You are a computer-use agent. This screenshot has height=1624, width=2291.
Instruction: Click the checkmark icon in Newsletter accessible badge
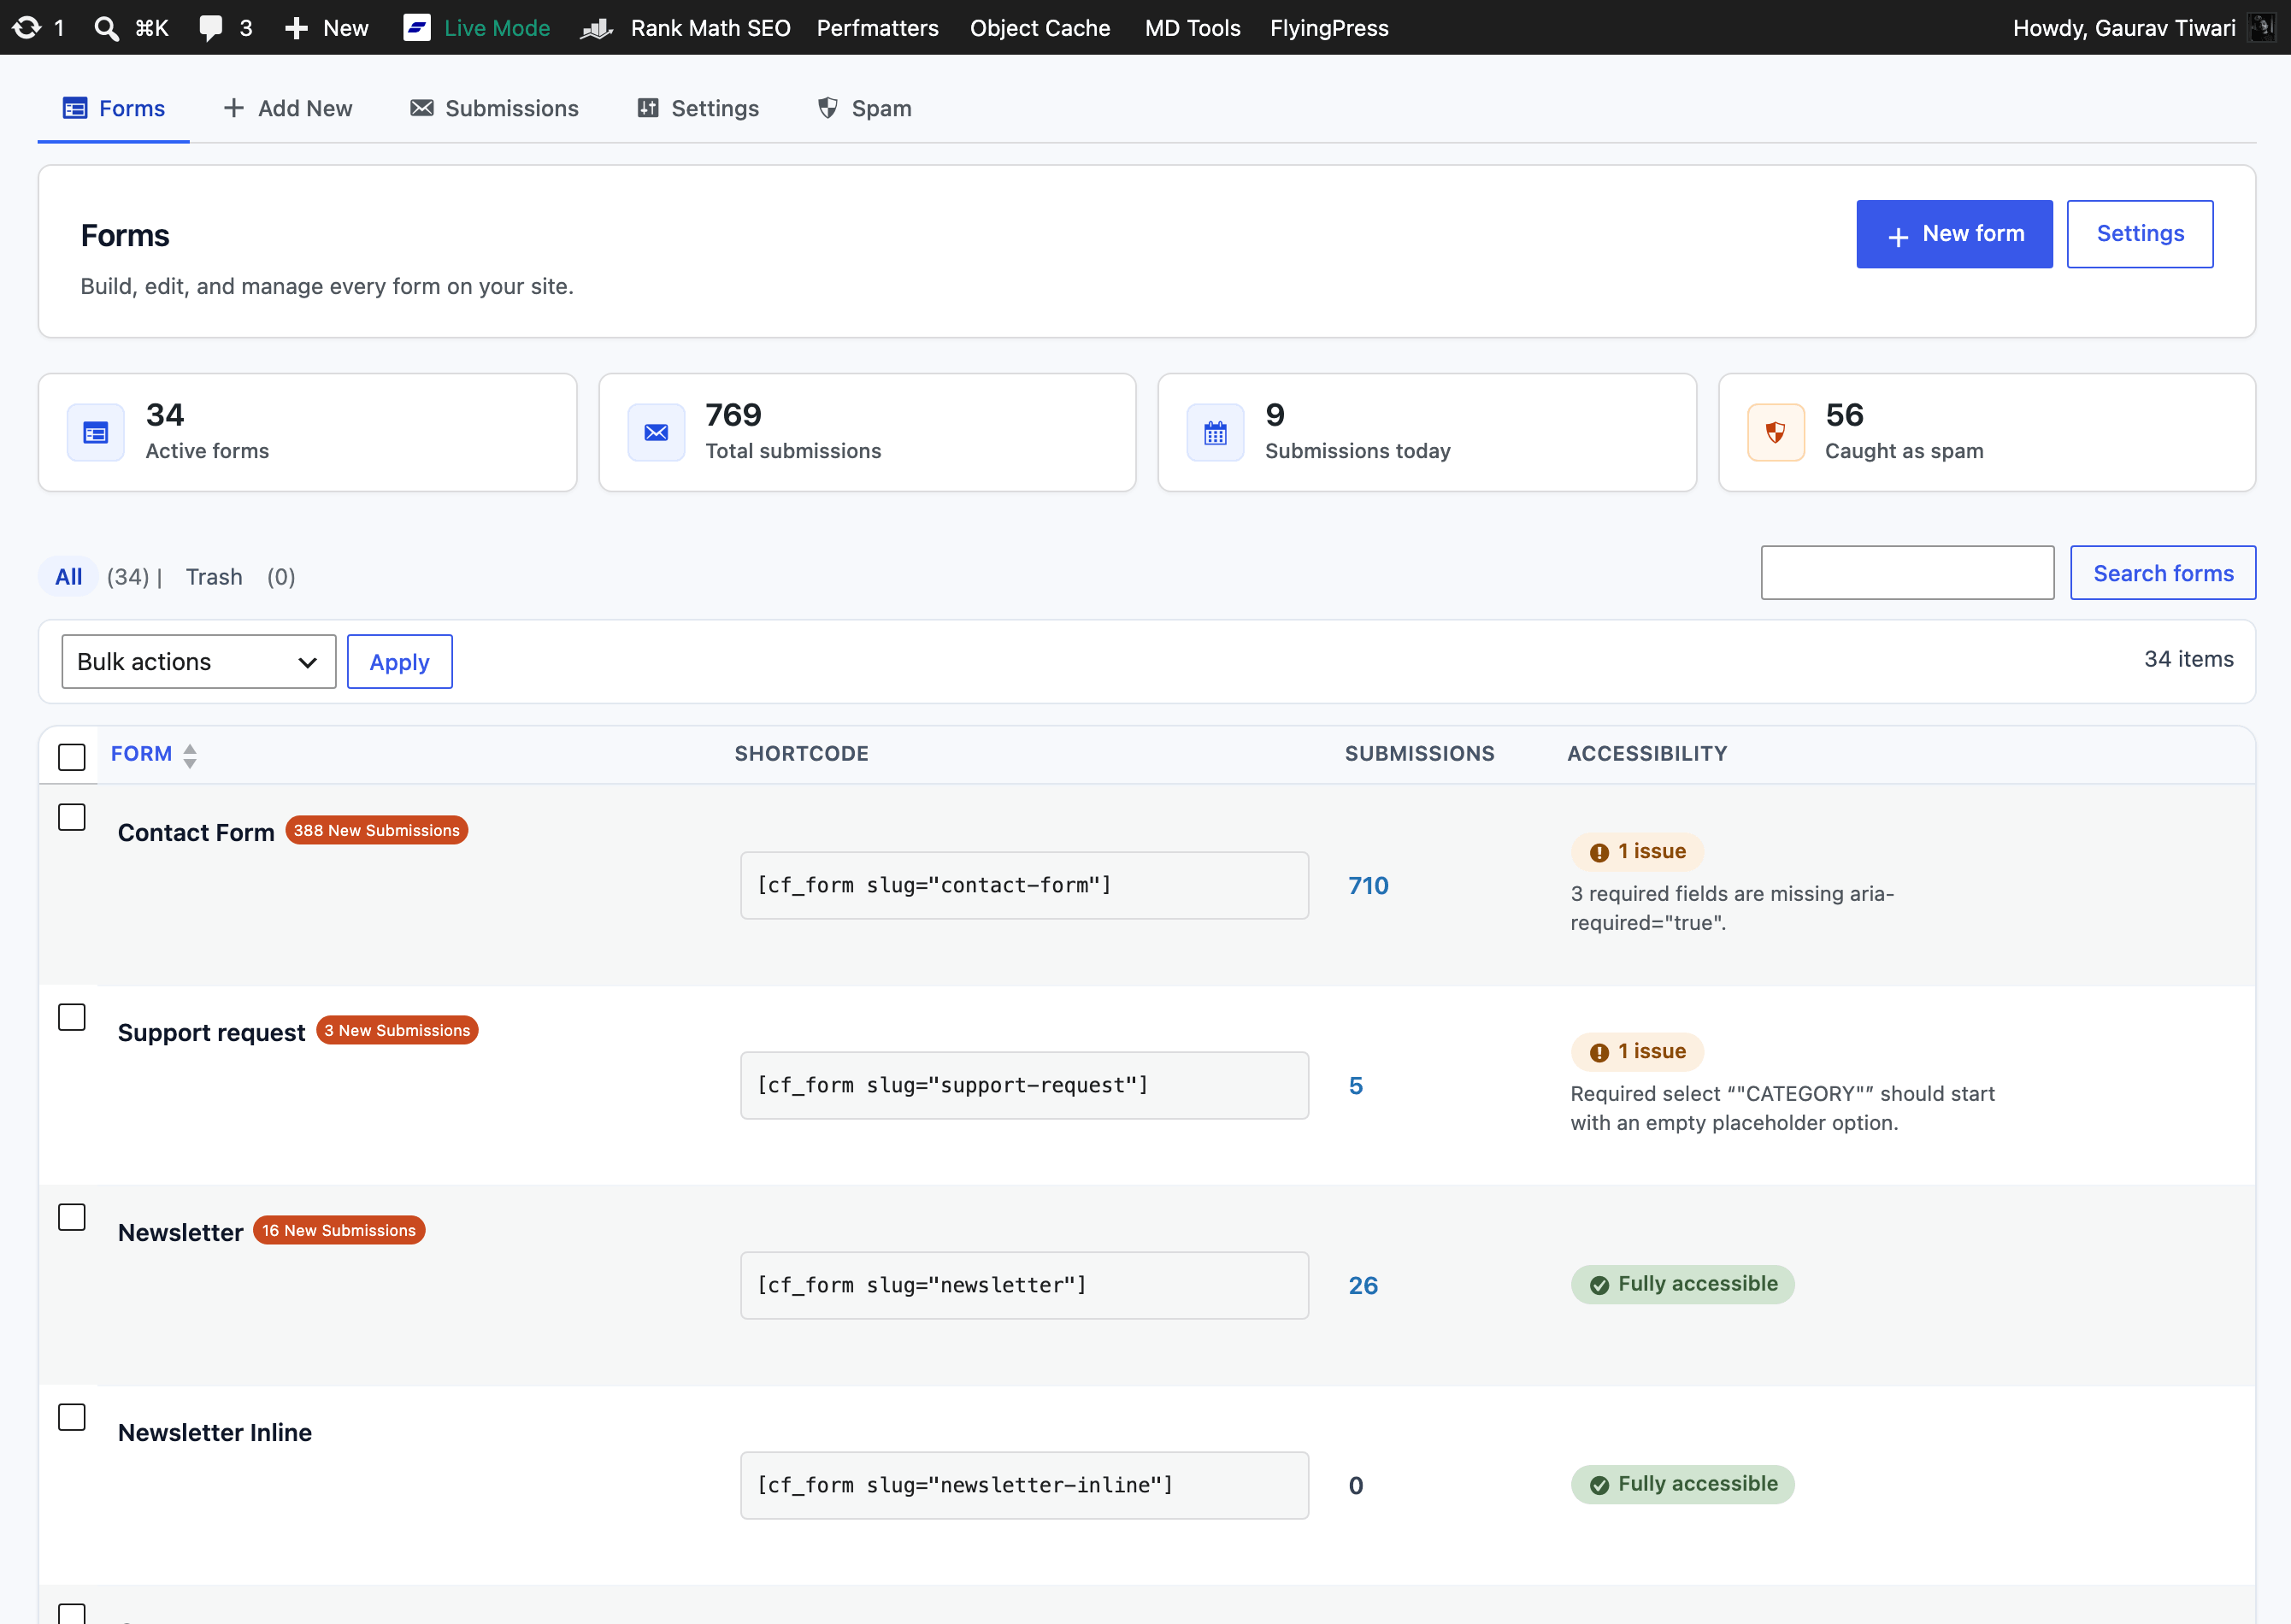tap(1599, 1285)
